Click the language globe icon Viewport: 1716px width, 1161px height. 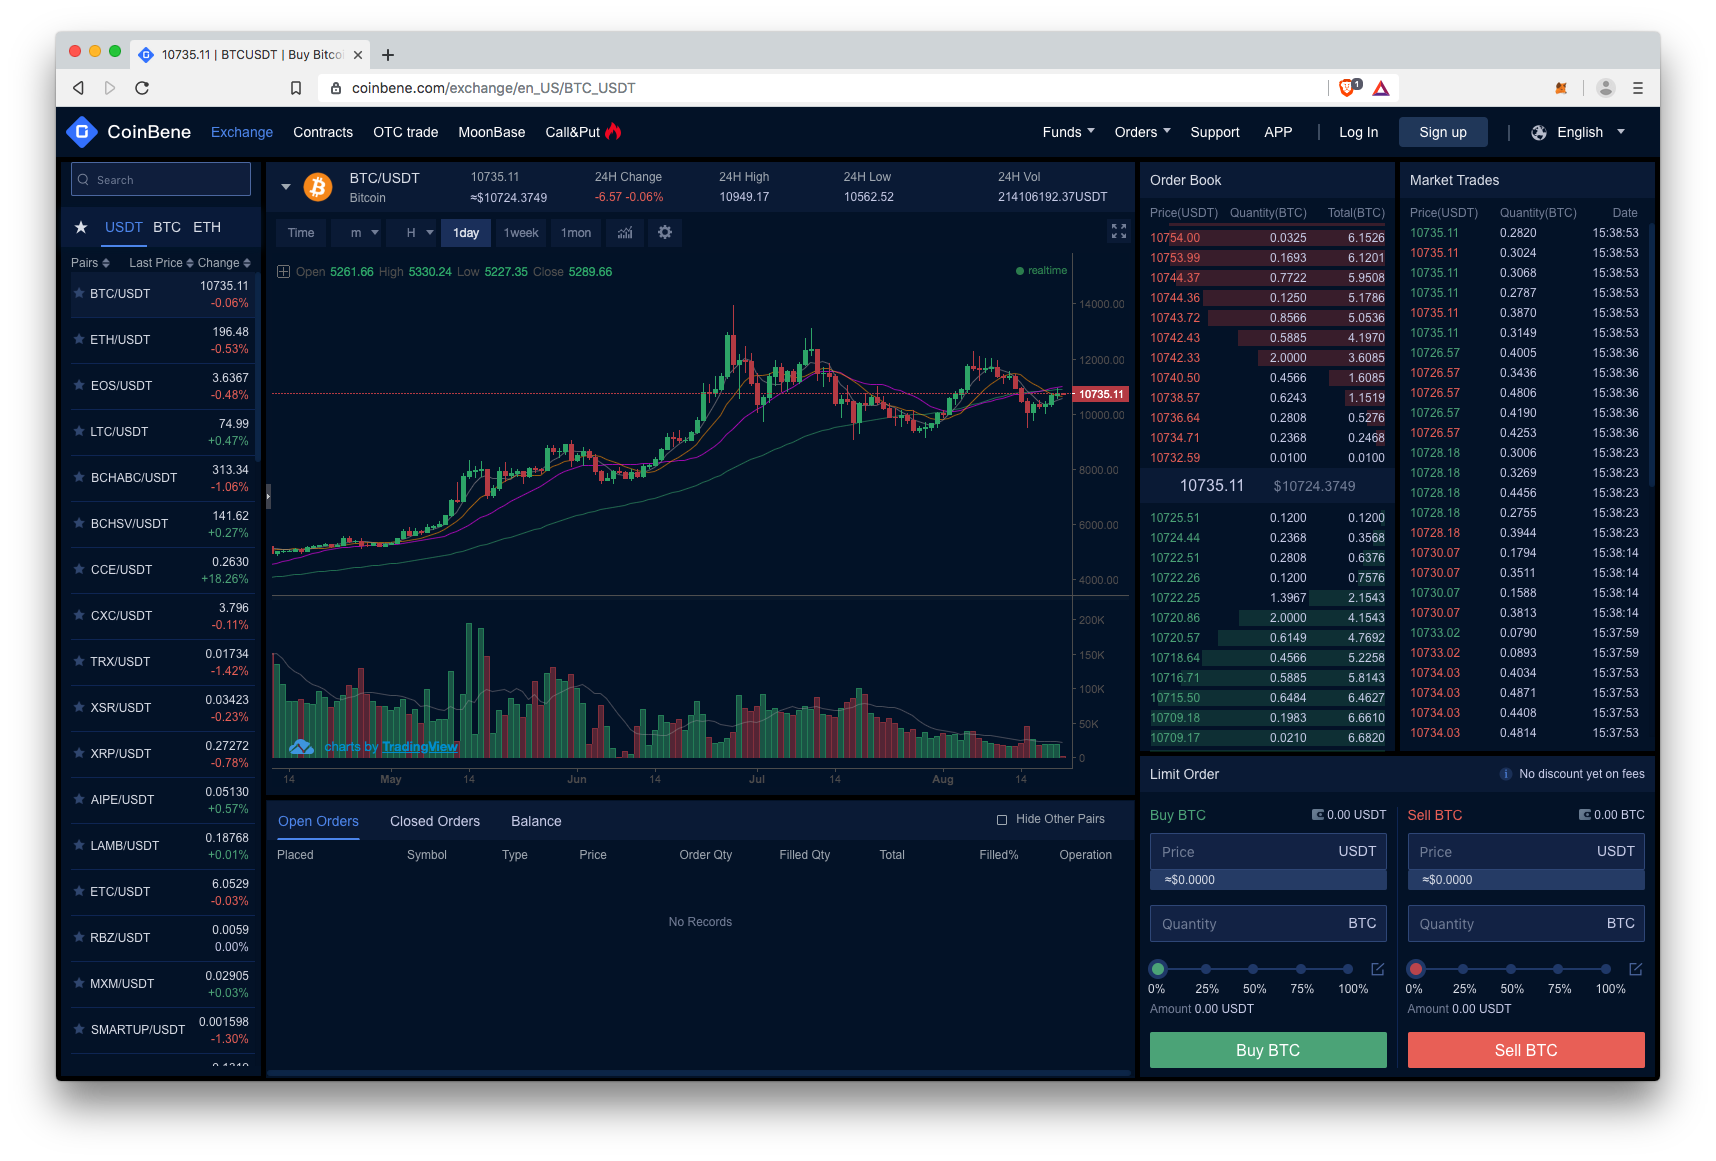tap(1539, 132)
